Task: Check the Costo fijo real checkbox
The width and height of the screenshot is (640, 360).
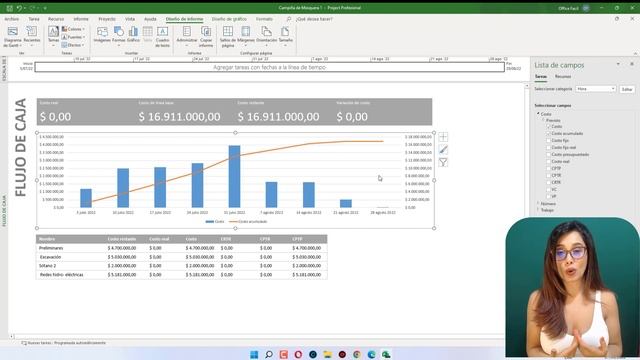Action: [549, 147]
